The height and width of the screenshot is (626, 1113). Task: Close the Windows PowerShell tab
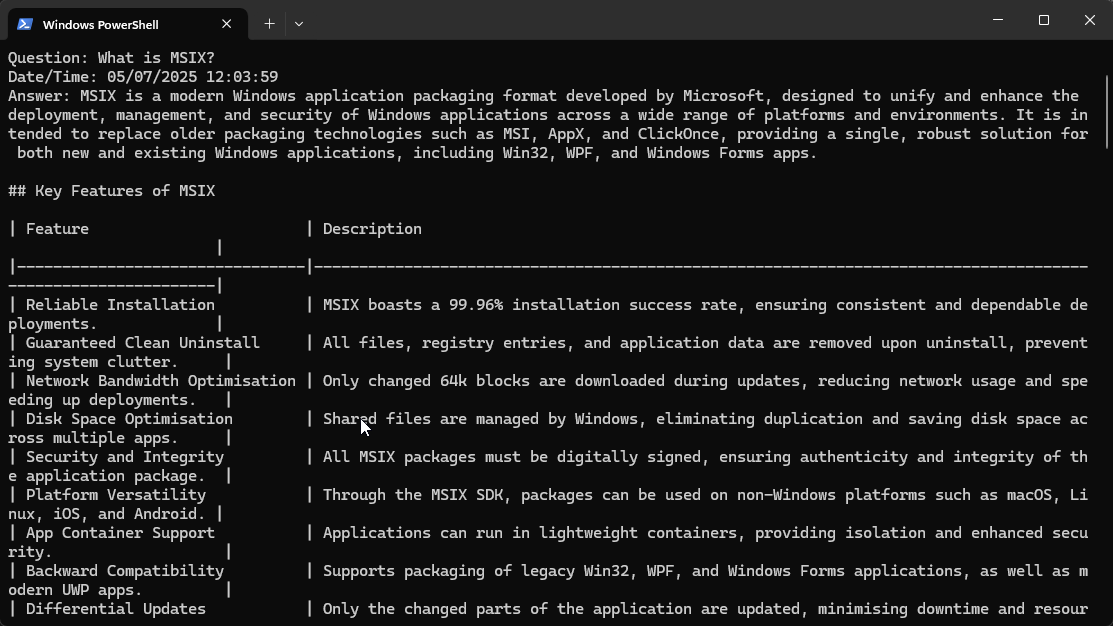point(226,24)
